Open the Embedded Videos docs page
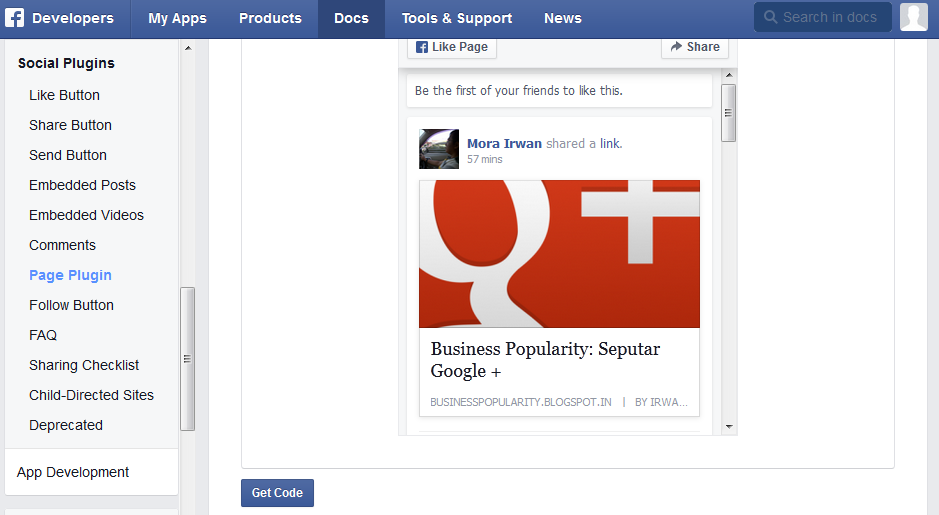This screenshot has height=515, width=939. tap(86, 215)
